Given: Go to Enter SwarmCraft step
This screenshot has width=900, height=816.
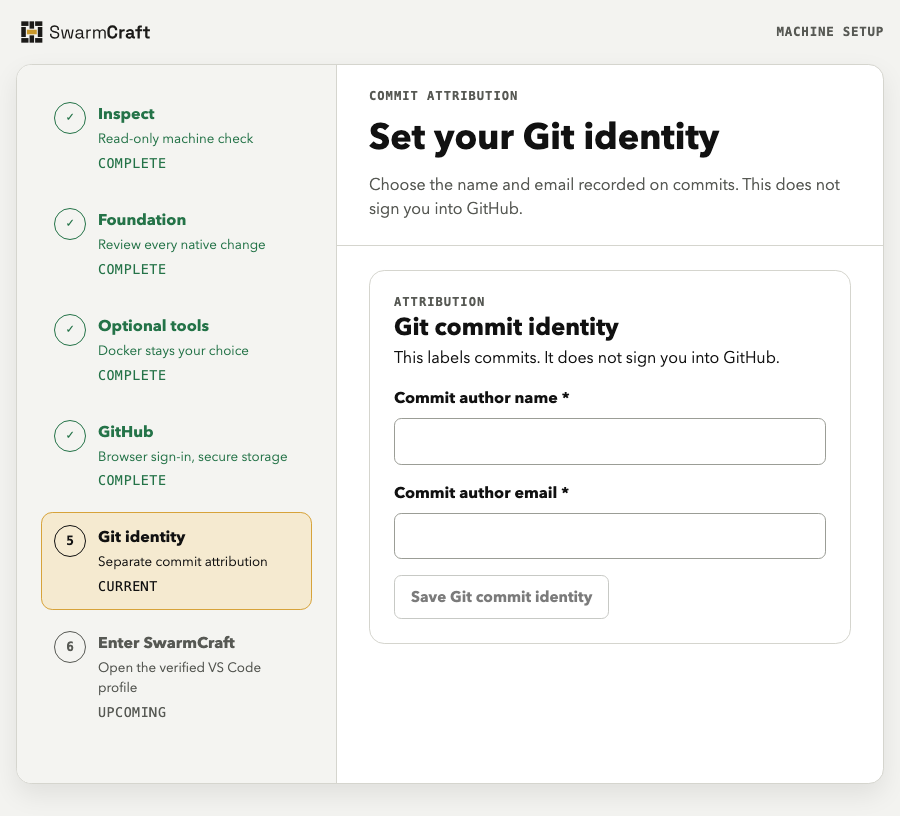Looking at the screenshot, I should (x=176, y=677).
